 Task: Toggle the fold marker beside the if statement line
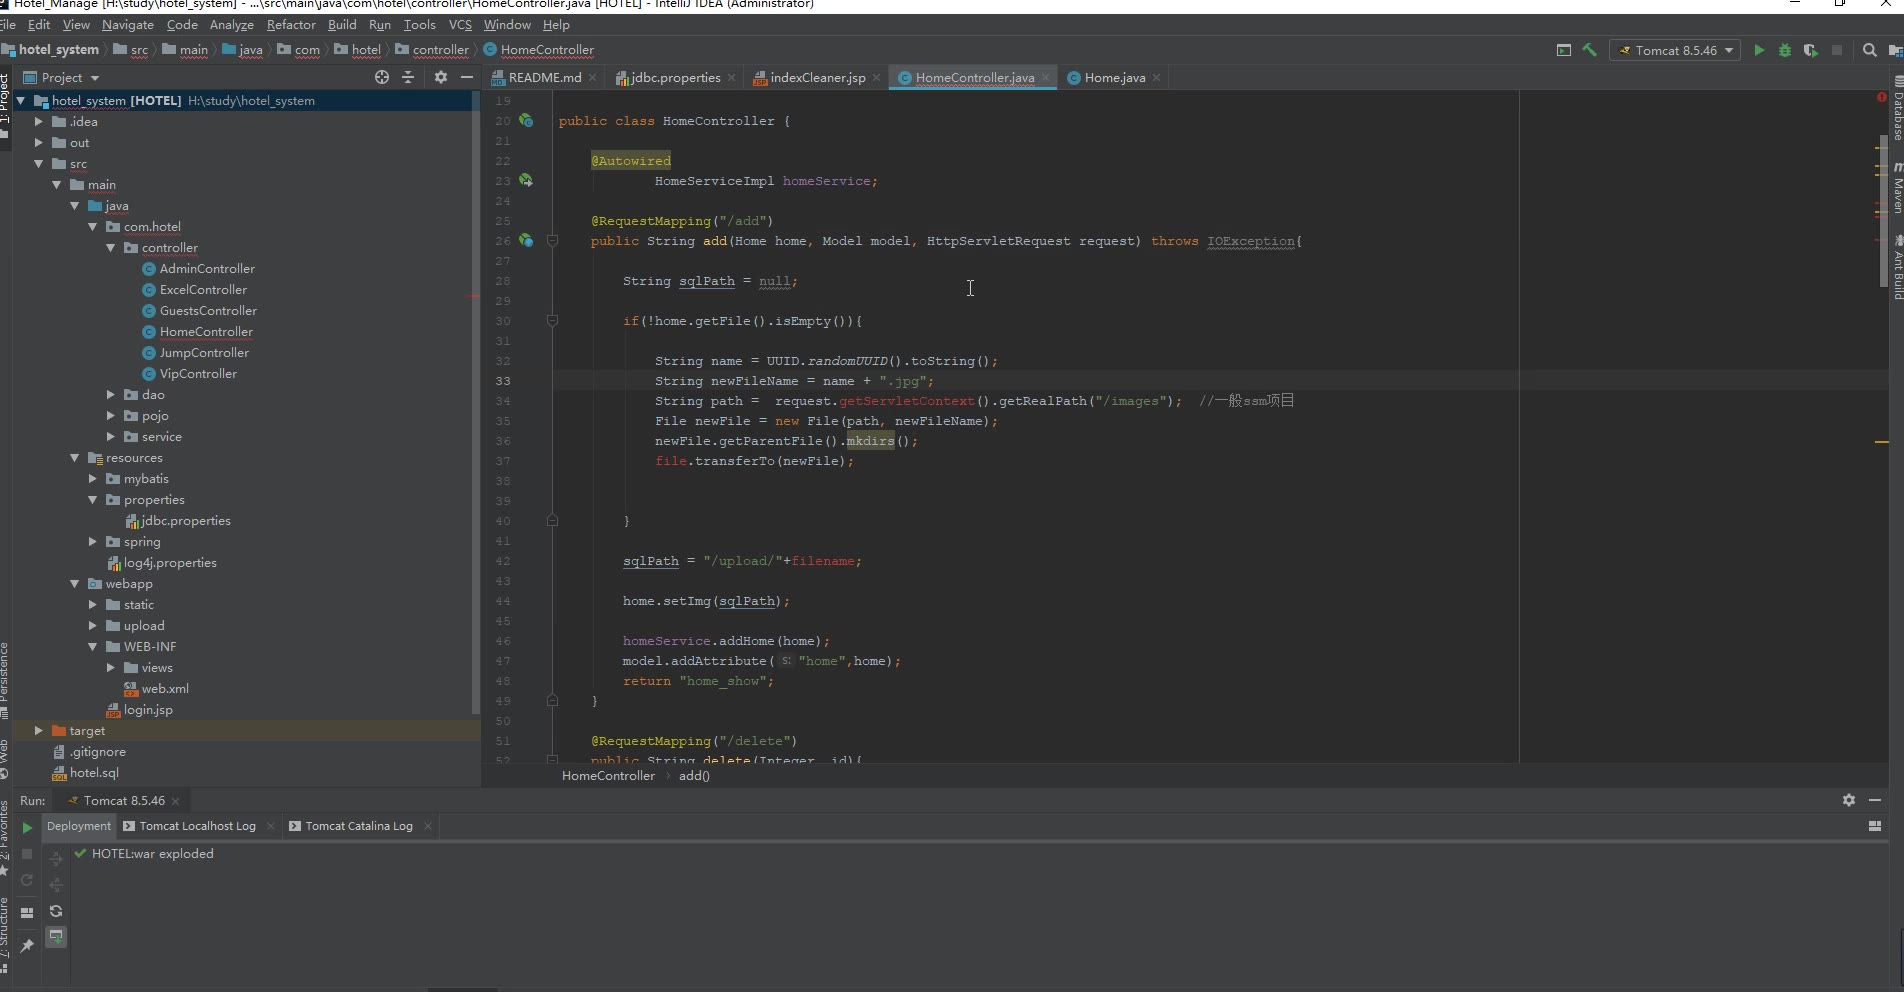pyautogui.click(x=552, y=321)
